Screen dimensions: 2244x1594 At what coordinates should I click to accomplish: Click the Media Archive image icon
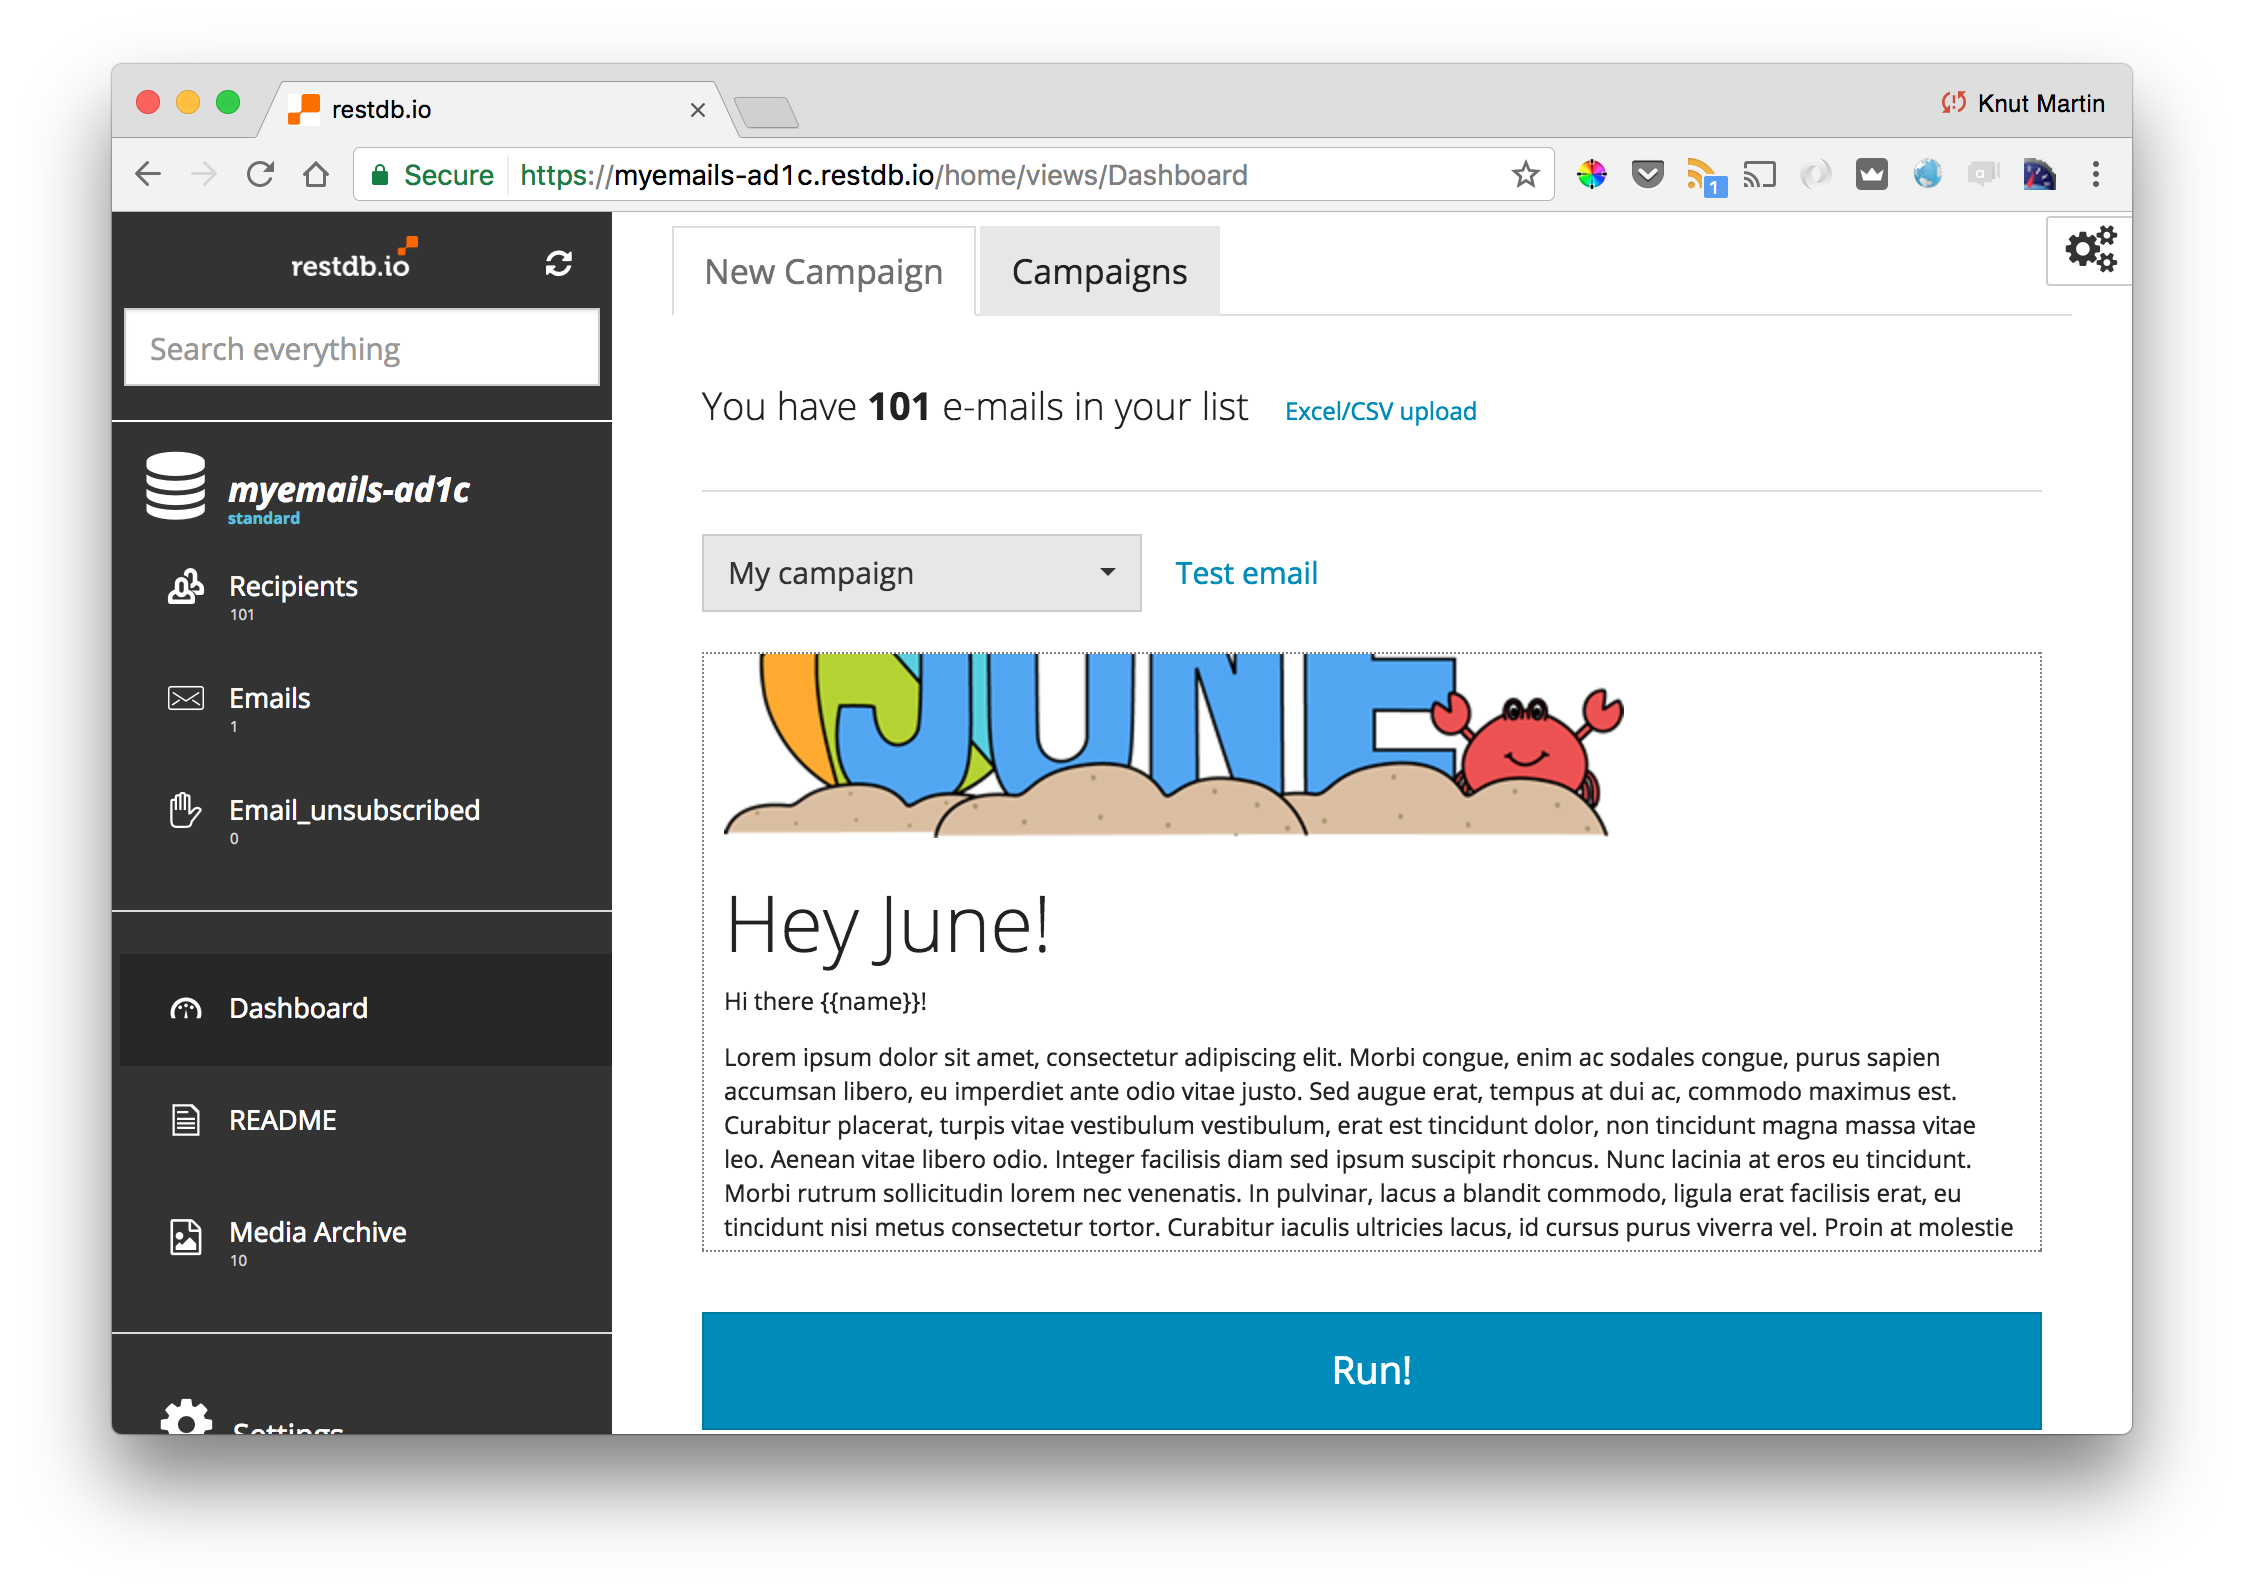click(186, 1237)
